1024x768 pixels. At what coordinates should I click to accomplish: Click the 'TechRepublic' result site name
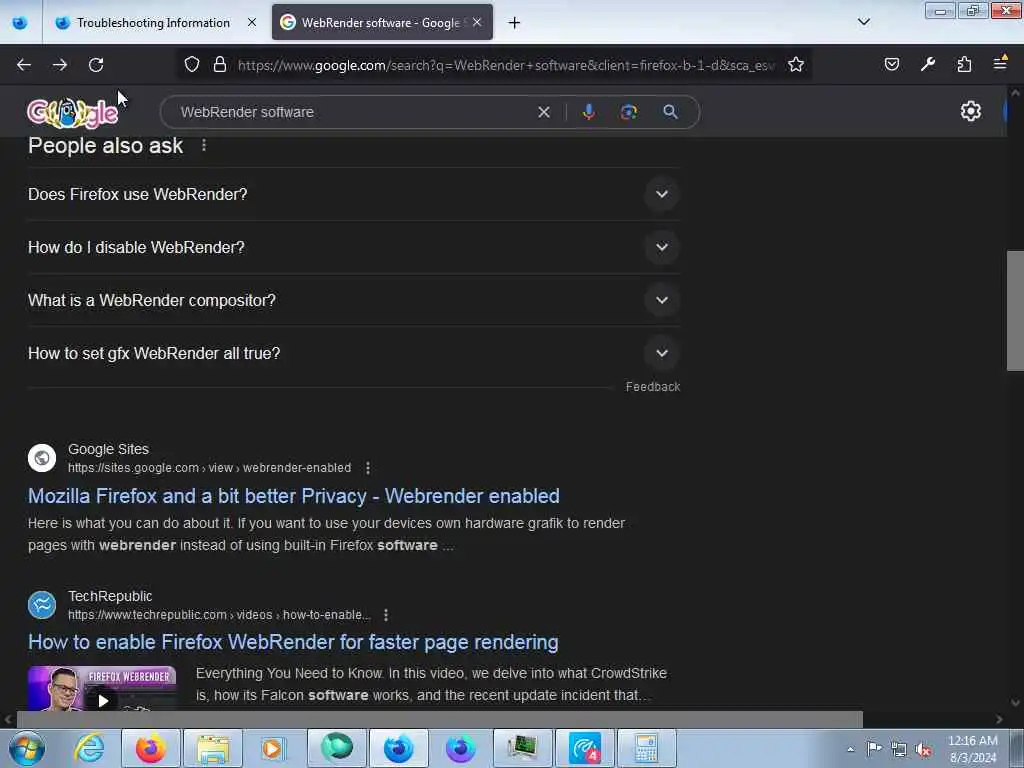click(110, 596)
